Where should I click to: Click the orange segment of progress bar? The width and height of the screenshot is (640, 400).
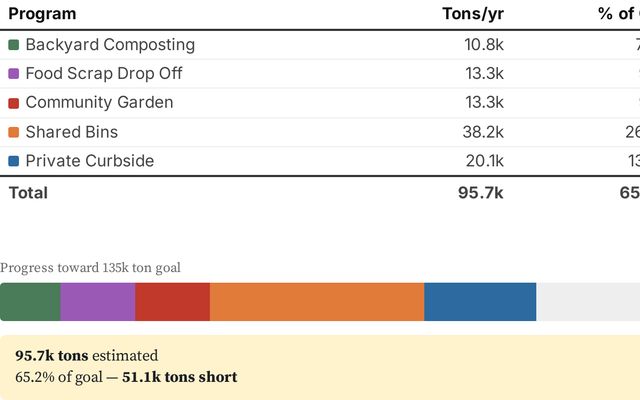click(317, 302)
